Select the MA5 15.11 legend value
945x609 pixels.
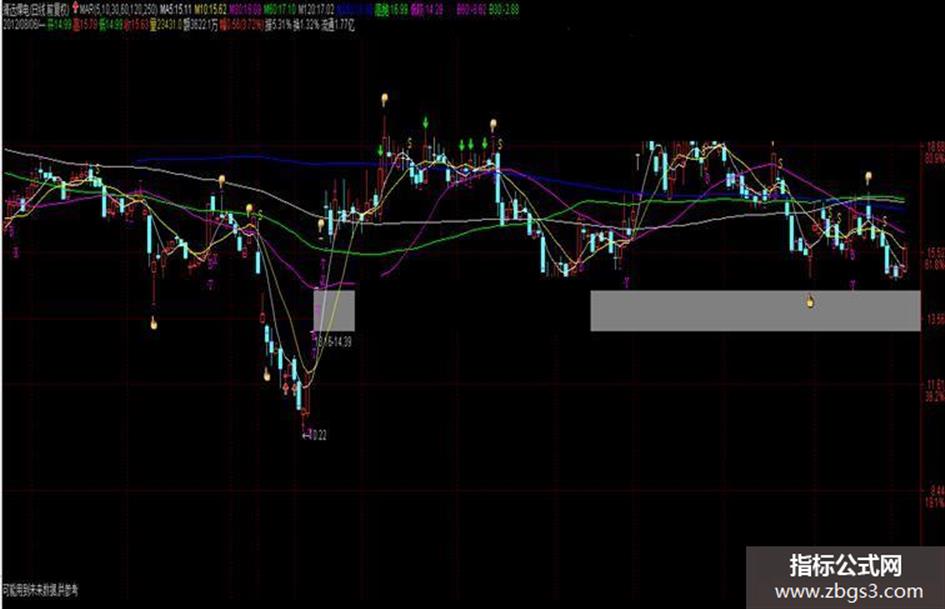(x=175, y=9)
